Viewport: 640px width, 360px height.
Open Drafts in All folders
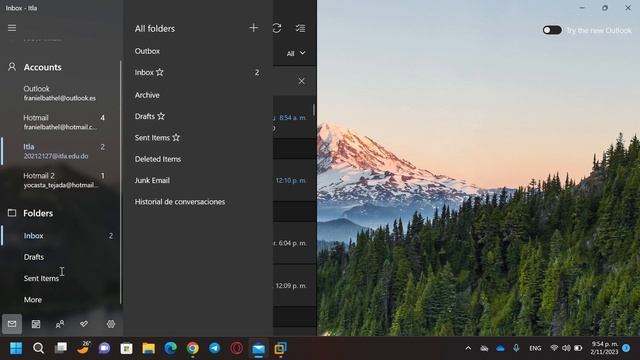pyautogui.click(x=198, y=116)
